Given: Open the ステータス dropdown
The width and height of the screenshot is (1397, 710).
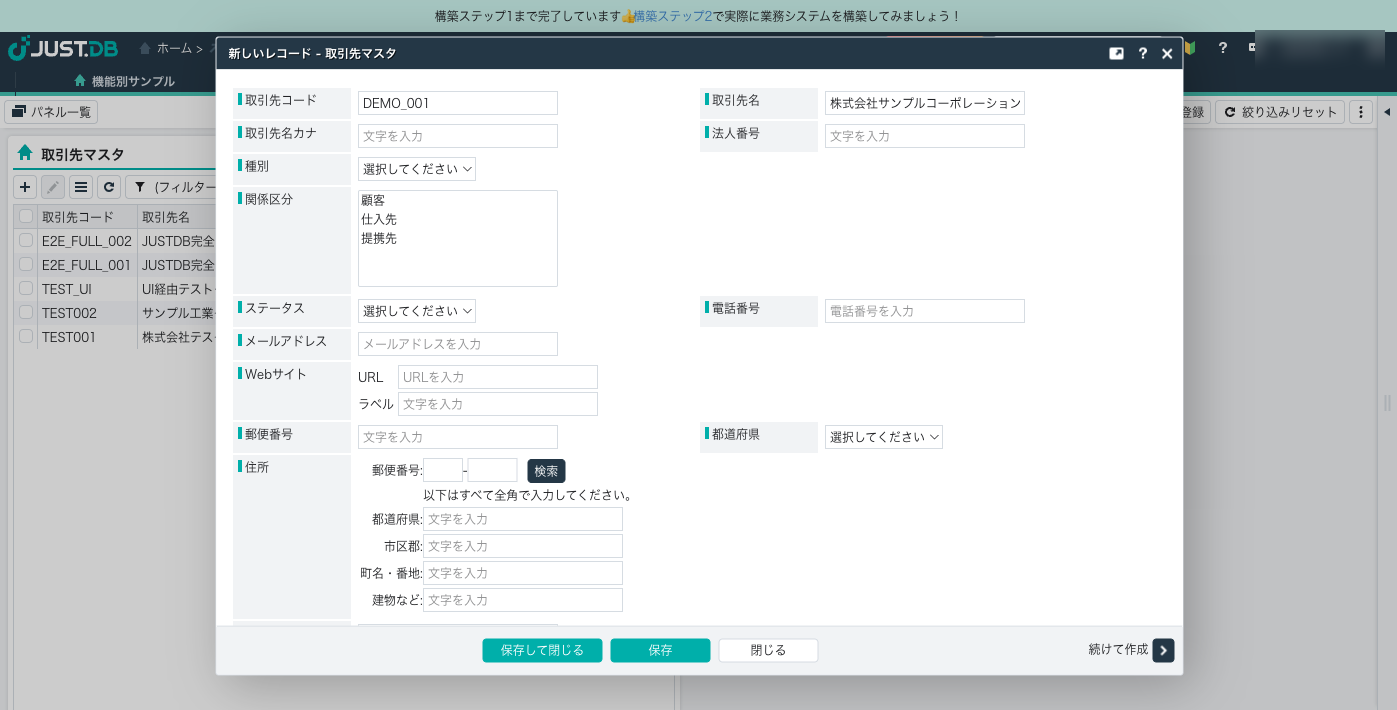Looking at the screenshot, I should coord(417,311).
